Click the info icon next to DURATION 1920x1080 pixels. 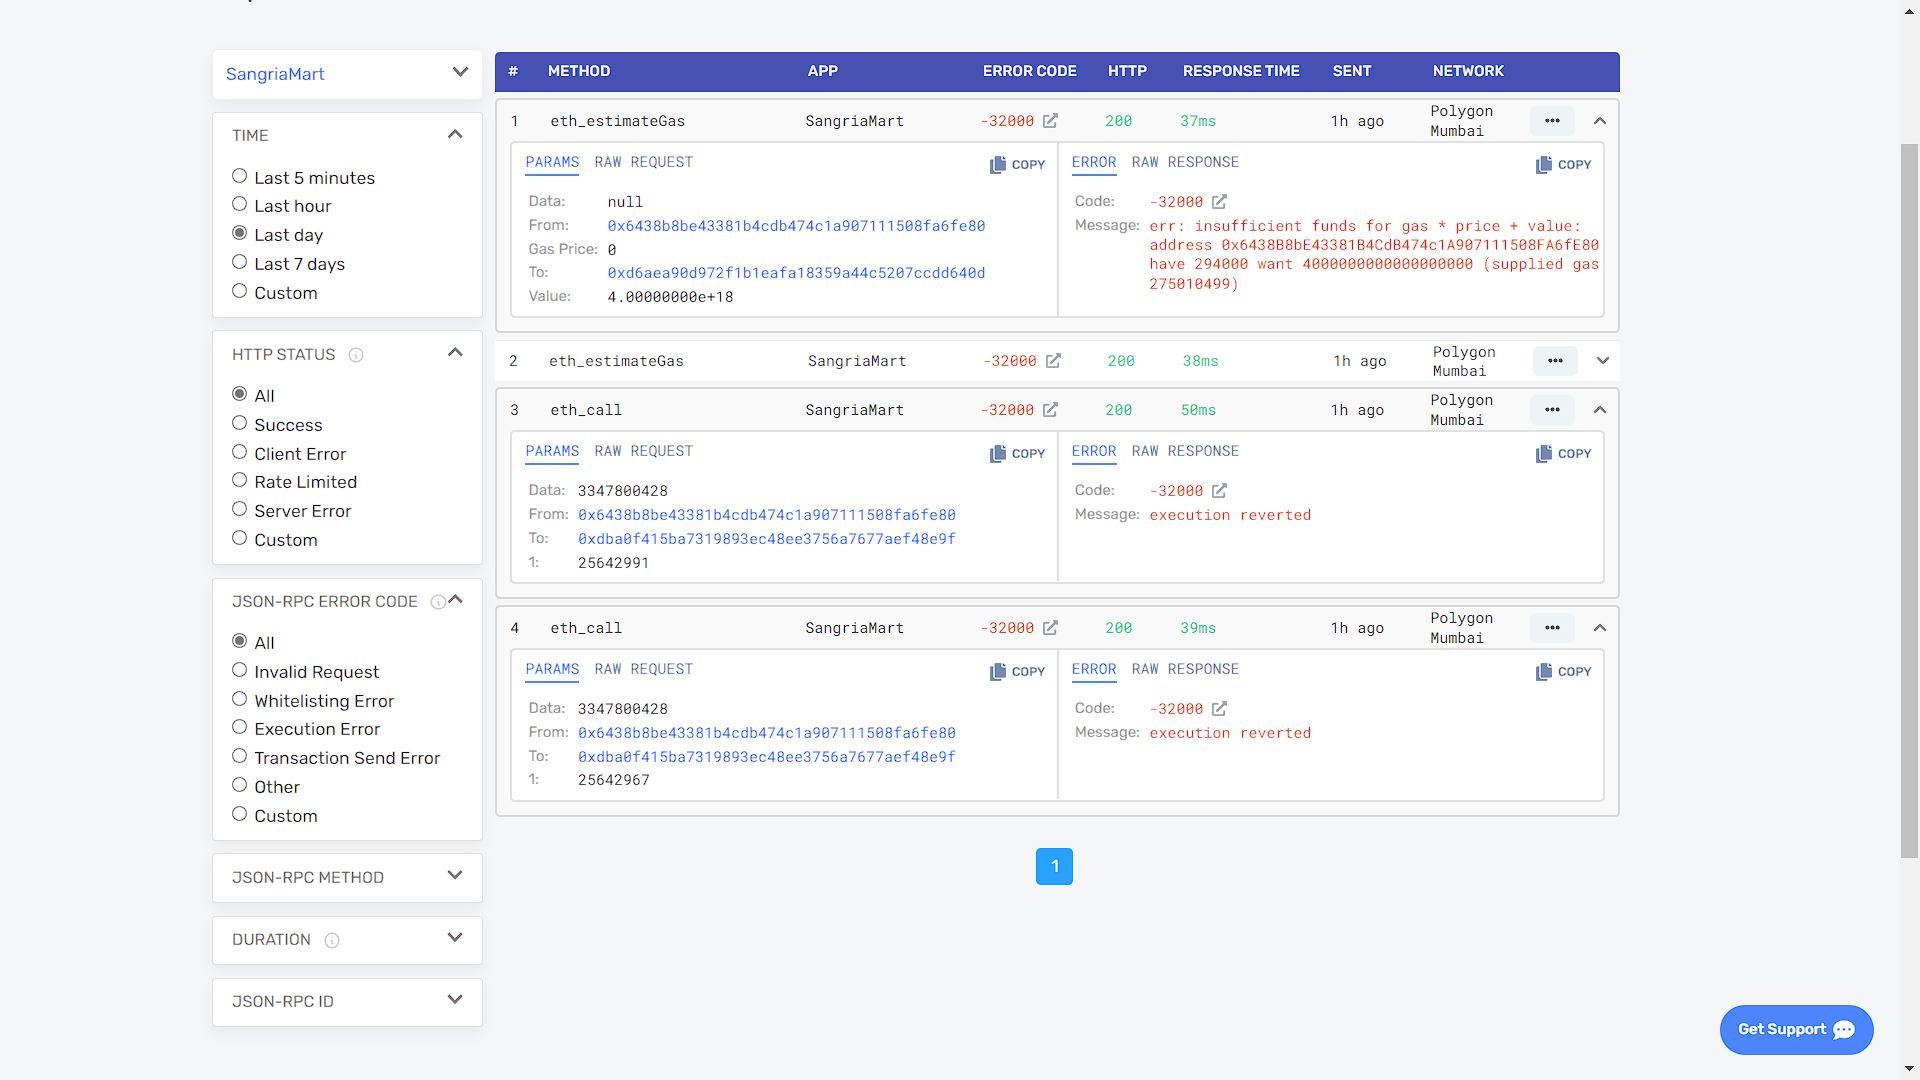(x=331, y=940)
